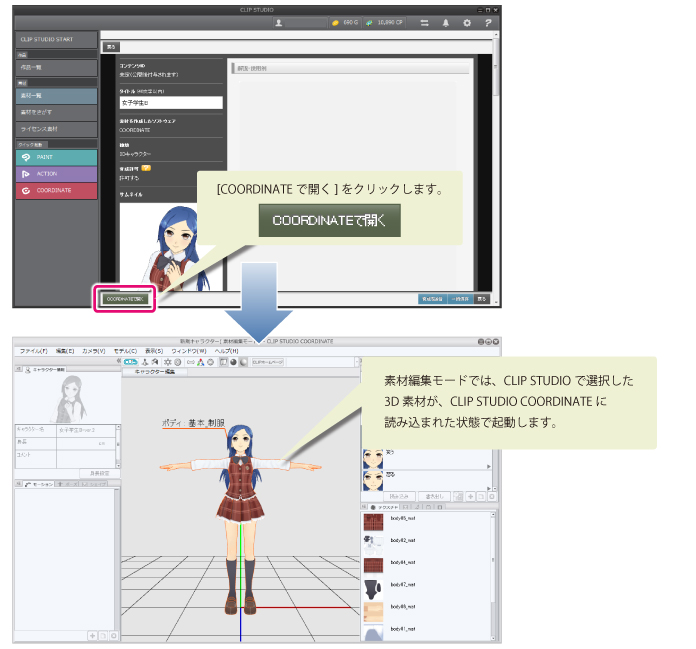Click the faded character preview in COORDINATE
696x649 pixels.
click(68, 400)
